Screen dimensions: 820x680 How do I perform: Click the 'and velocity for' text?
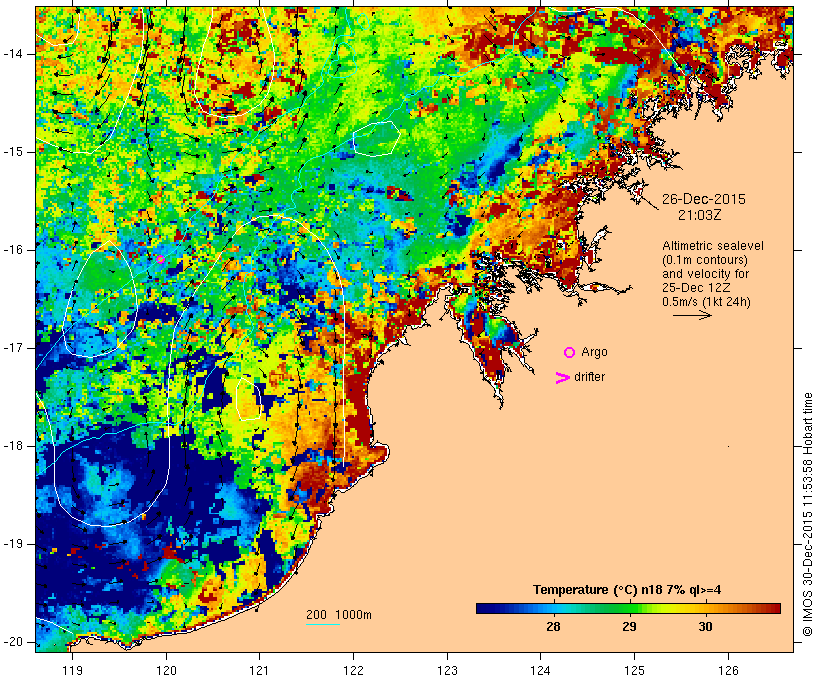coord(705,274)
